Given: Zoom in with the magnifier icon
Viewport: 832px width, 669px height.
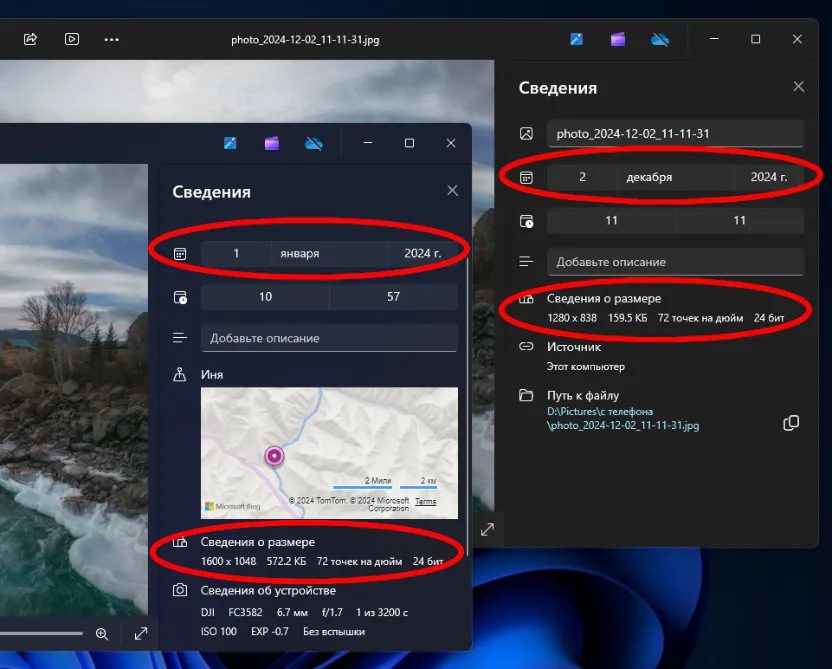Looking at the screenshot, I should (103, 634).
